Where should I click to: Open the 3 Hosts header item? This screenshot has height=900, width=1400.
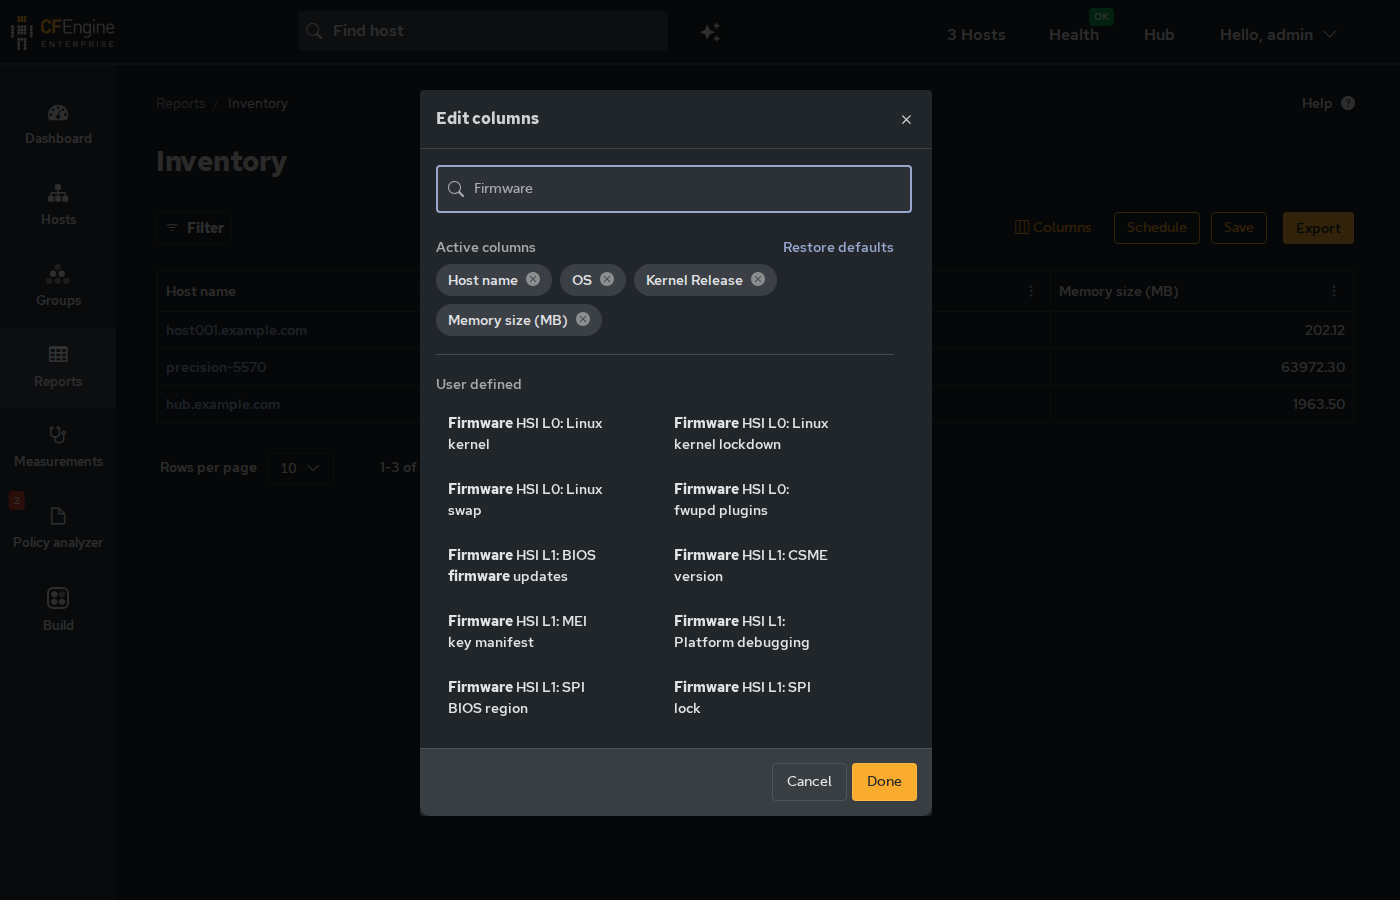tap(976, 34)
